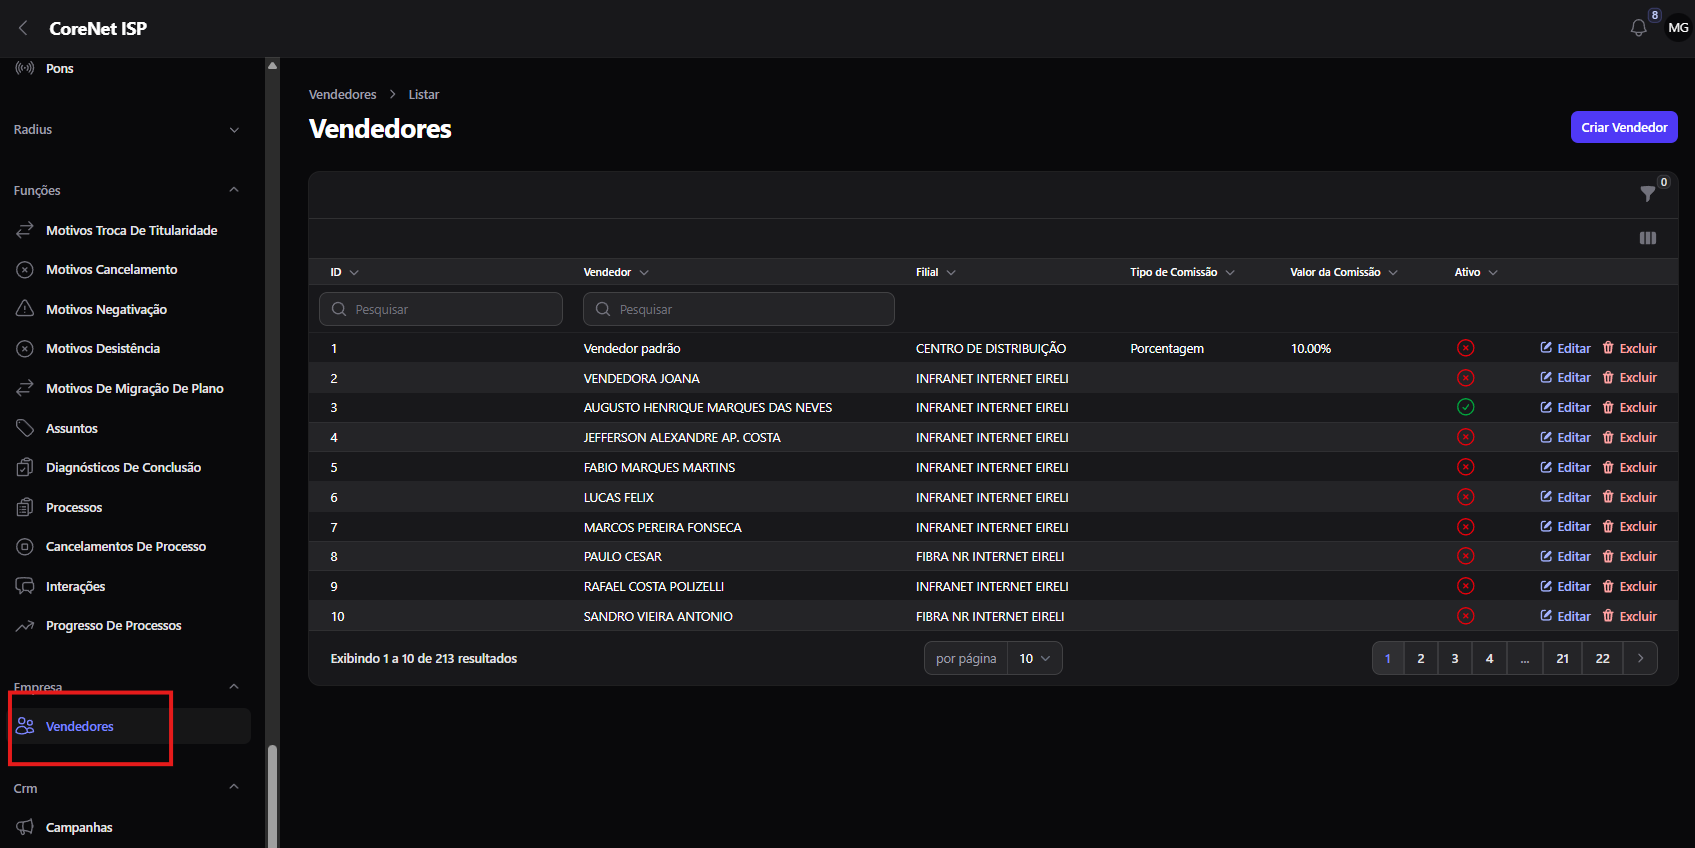Open the MG user avatar
The image size is (1695, 848).
pyautogui.click(x=1678, y=28)
